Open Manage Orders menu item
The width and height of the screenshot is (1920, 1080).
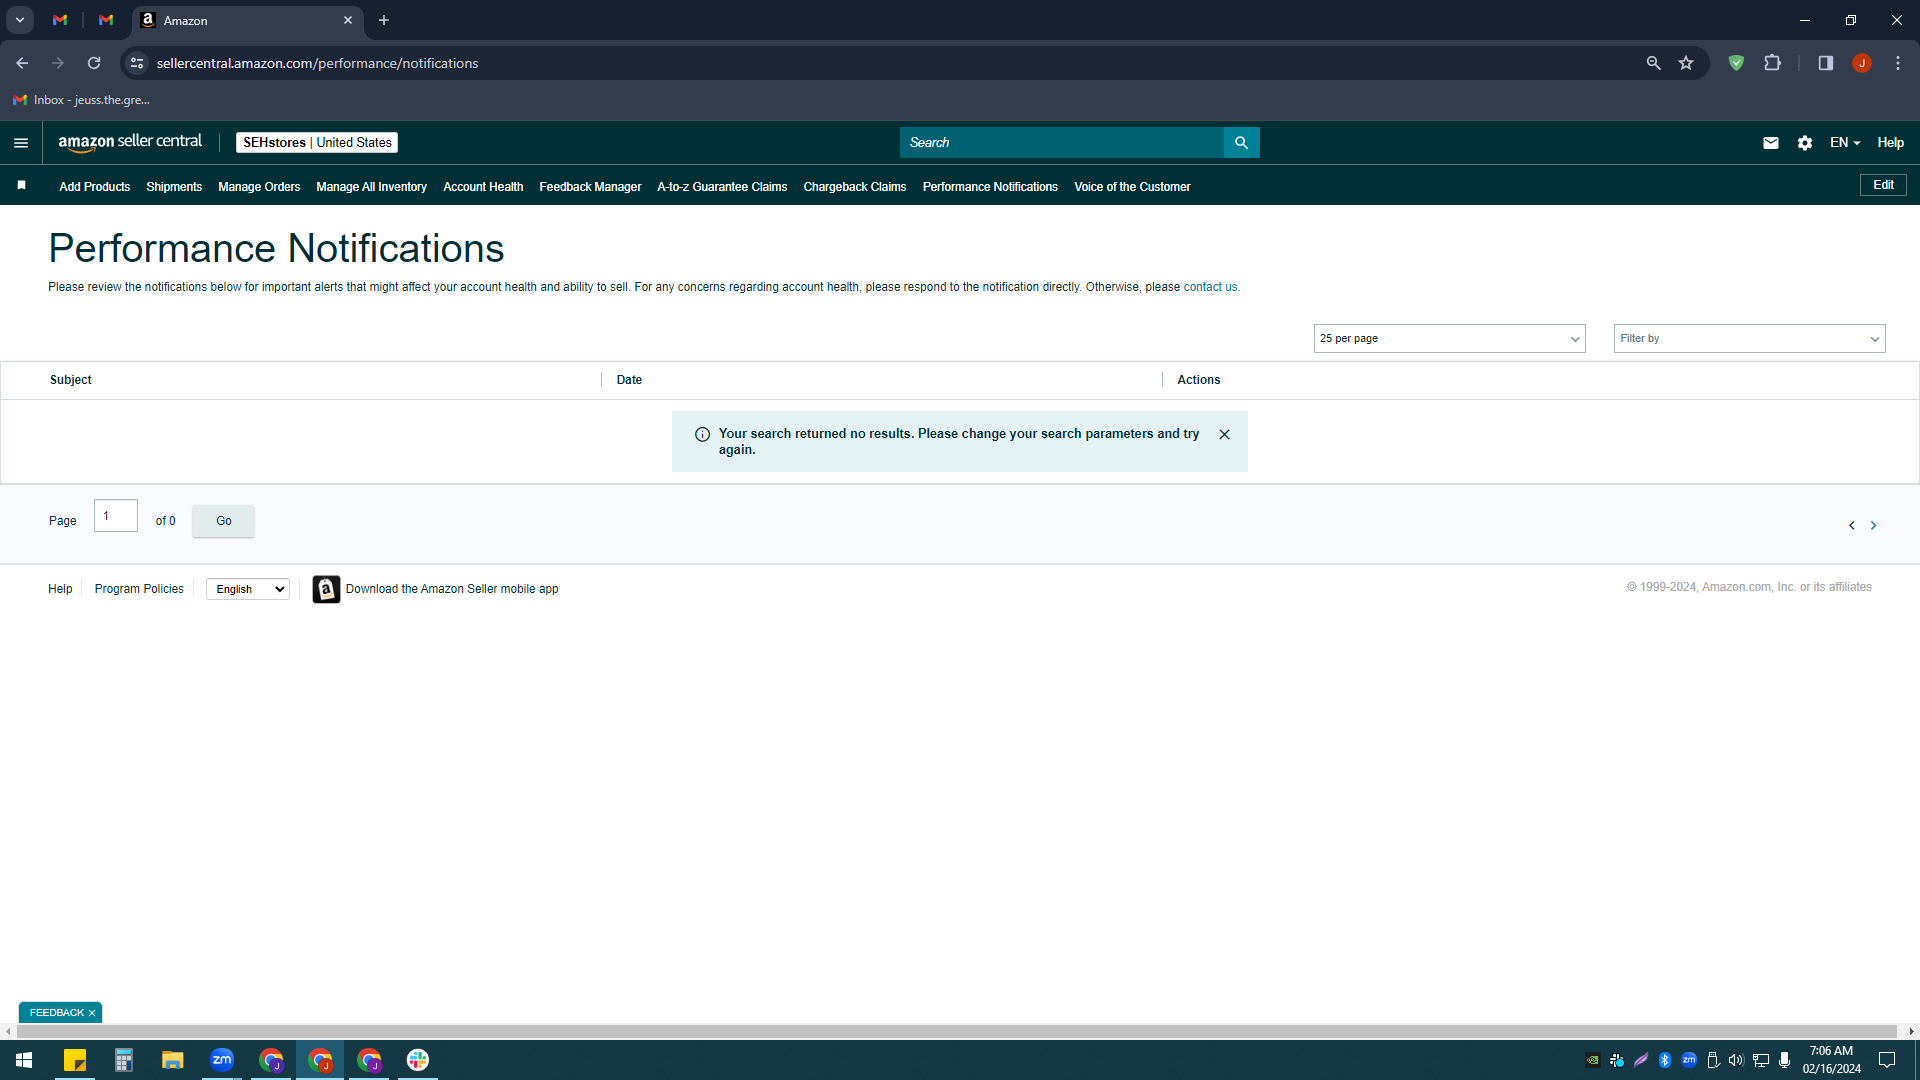(x=259, y=187)
